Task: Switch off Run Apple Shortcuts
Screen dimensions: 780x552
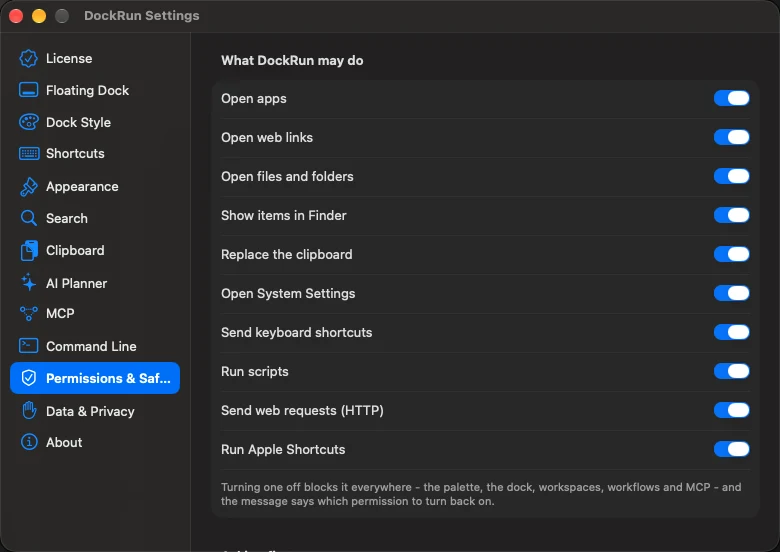Action: point(731,449)
